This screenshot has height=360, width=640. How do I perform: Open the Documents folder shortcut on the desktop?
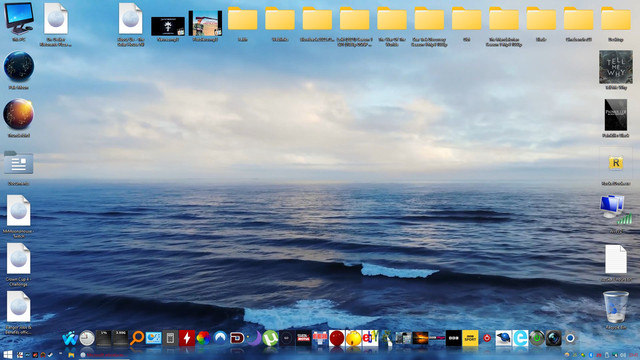[x=19, y=162]
